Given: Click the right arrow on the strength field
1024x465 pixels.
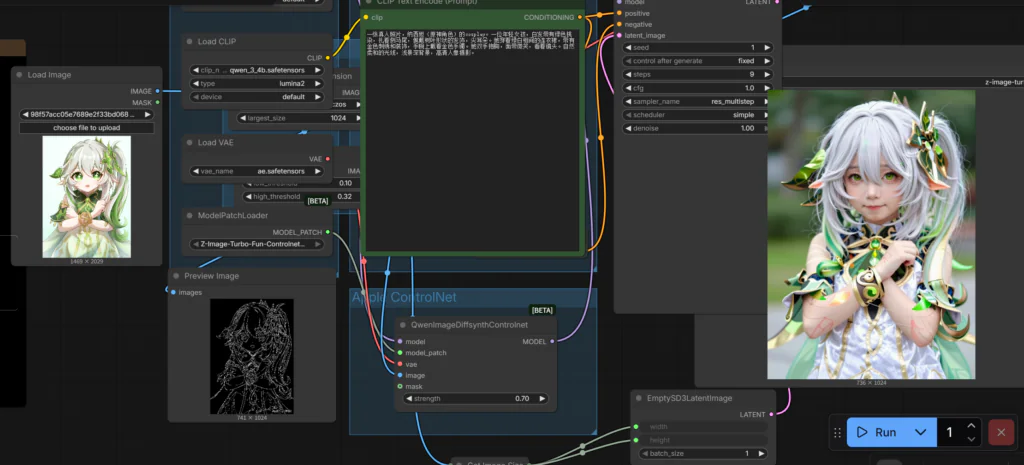Looking at the screenshot, I should coord(543,398).
